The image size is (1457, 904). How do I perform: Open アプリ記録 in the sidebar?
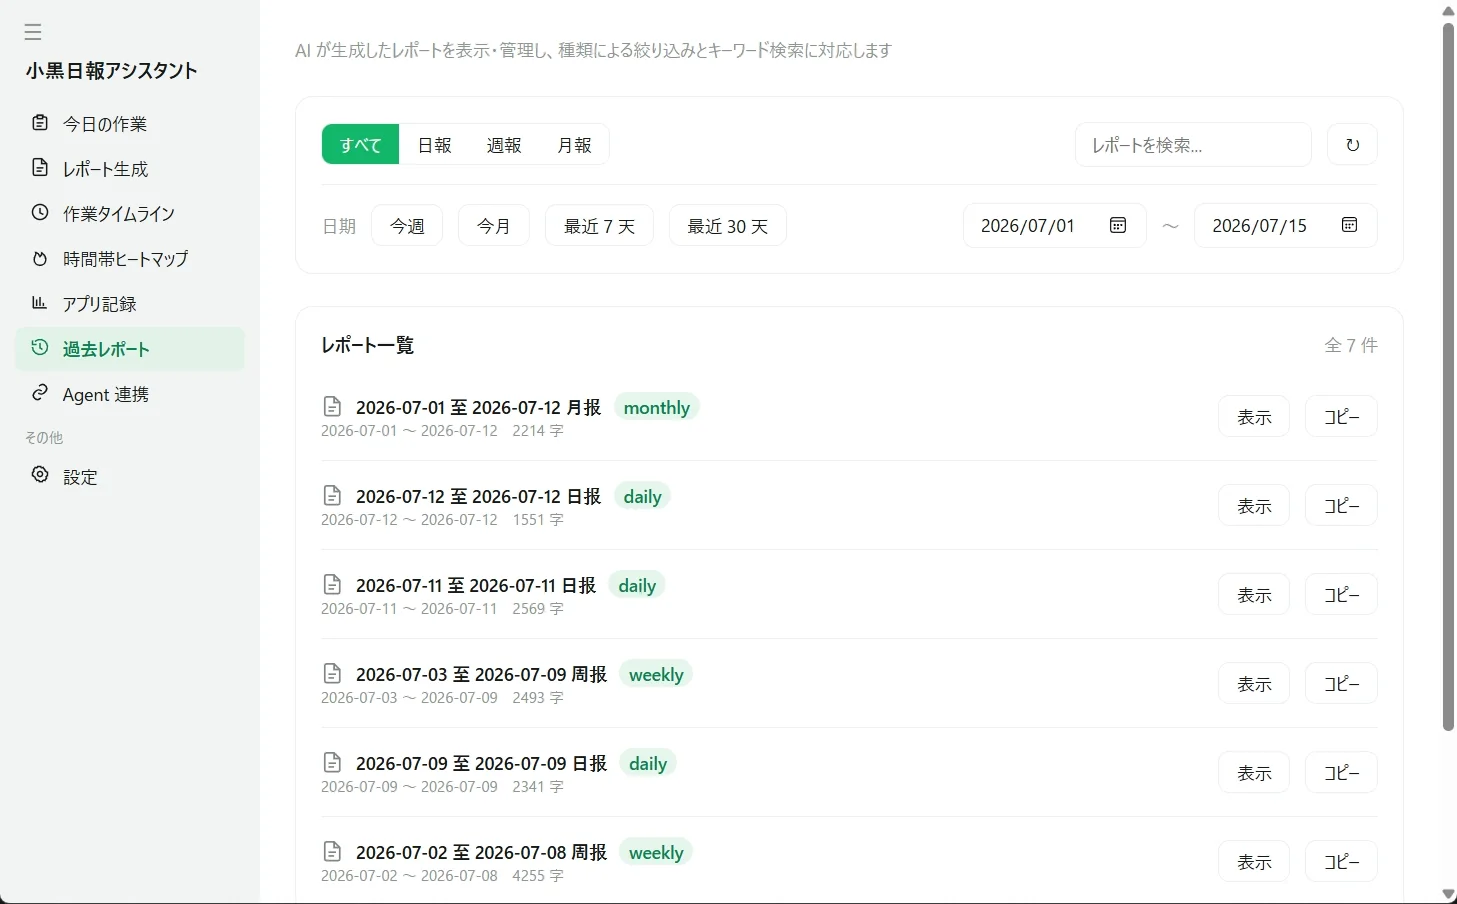coord(130,304)
